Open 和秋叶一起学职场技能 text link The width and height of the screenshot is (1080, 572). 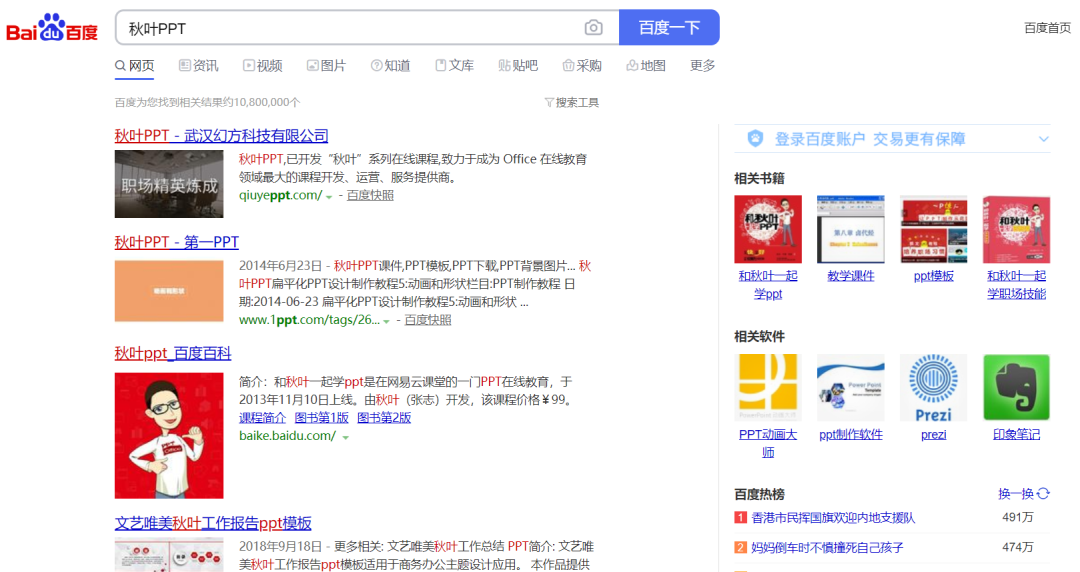pyautogui.click(x=1017, y=285)
